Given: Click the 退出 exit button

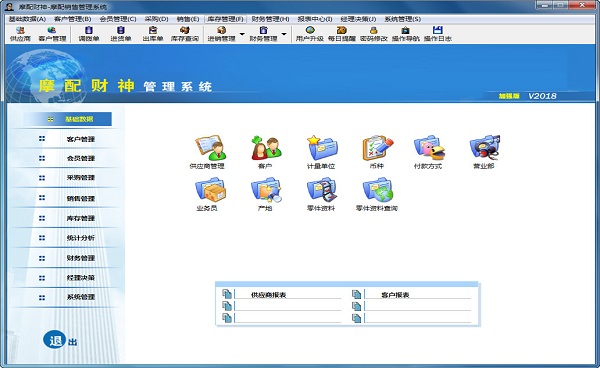Looking at the screenshot, I should tap(60, 340).
